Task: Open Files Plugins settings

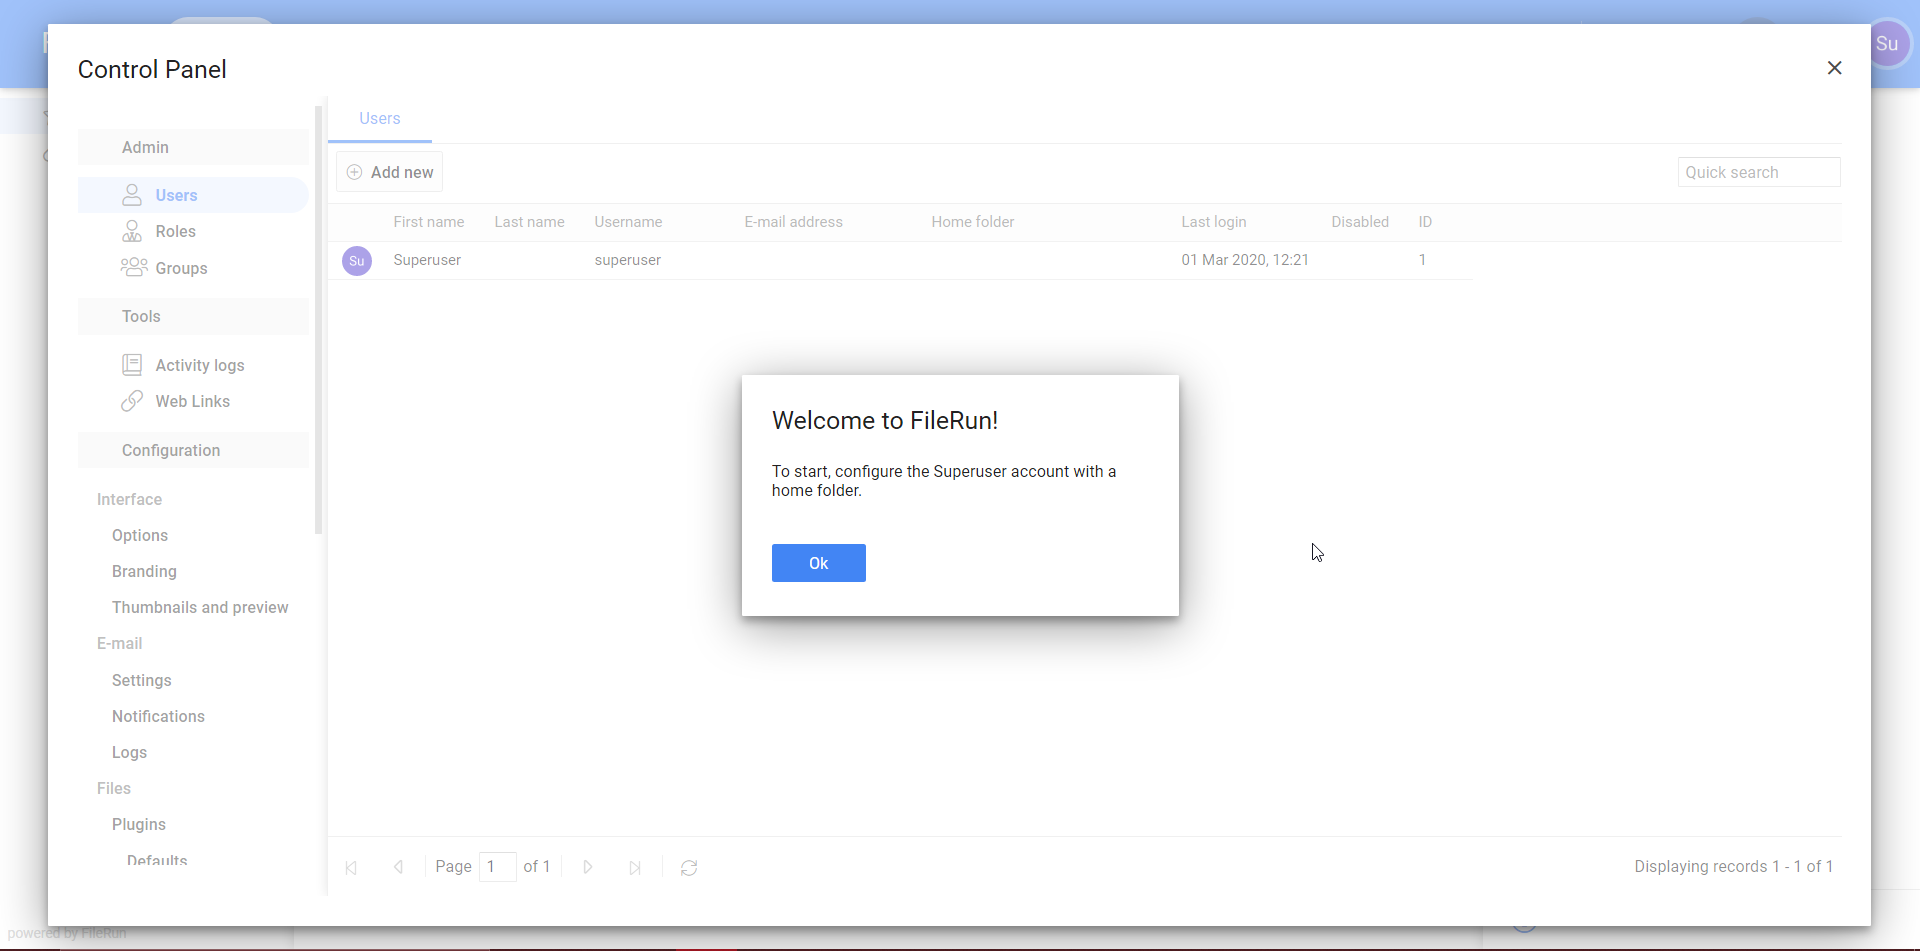Action: coord(139,824)
